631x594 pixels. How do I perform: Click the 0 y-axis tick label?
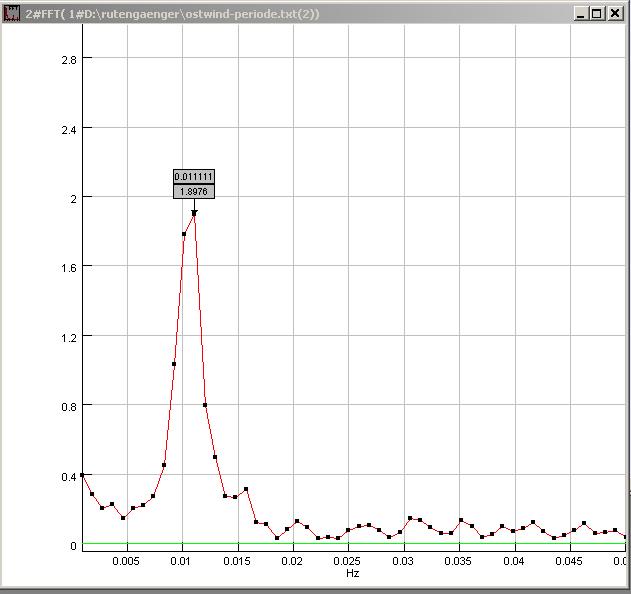coord(73,546)
